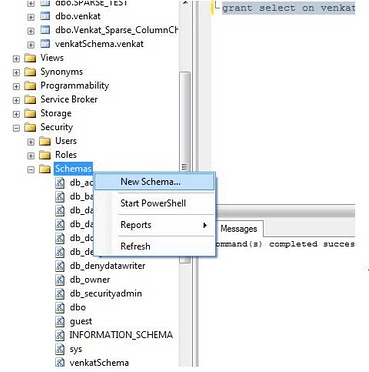369x372 pixels.
Task: Switch to the Messages tab
Action: click(x=239, y=229)
